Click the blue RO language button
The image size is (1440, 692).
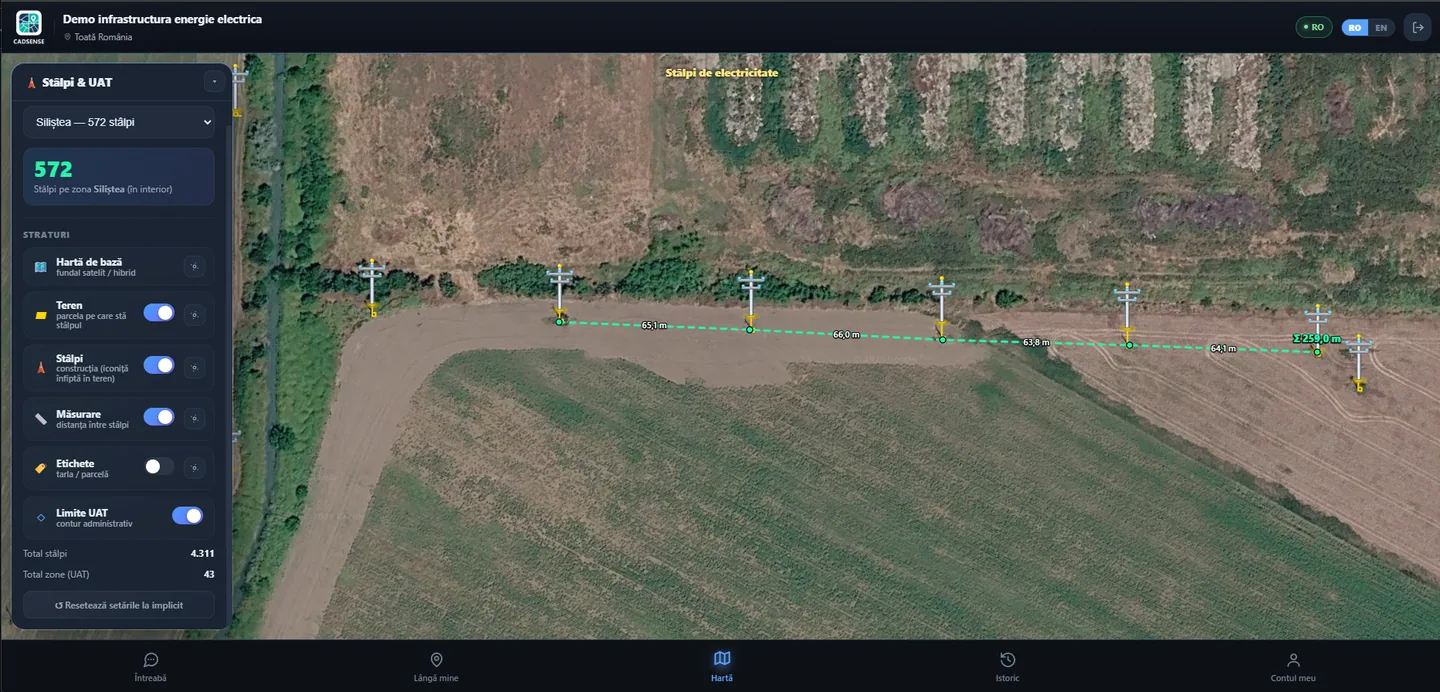point(1355,28)
